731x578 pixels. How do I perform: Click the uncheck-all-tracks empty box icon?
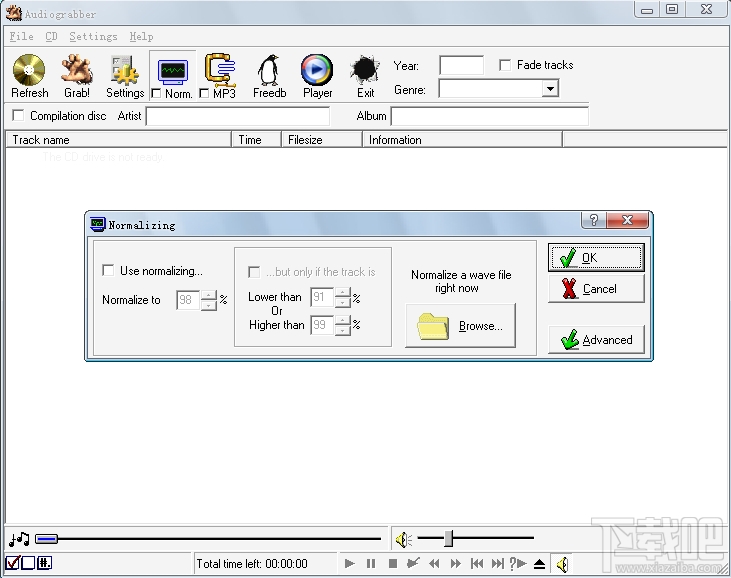click(x=28, y=563)
